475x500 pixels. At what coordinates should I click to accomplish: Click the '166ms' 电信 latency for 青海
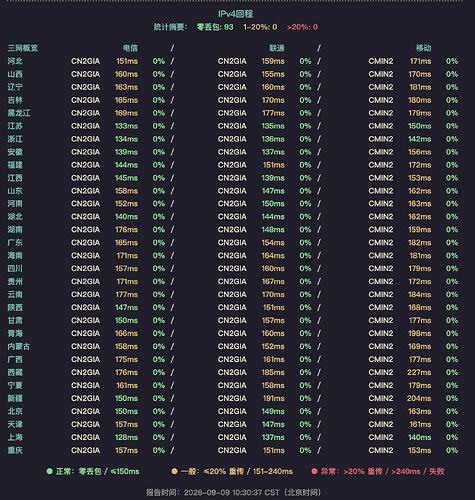coord(127,333)
